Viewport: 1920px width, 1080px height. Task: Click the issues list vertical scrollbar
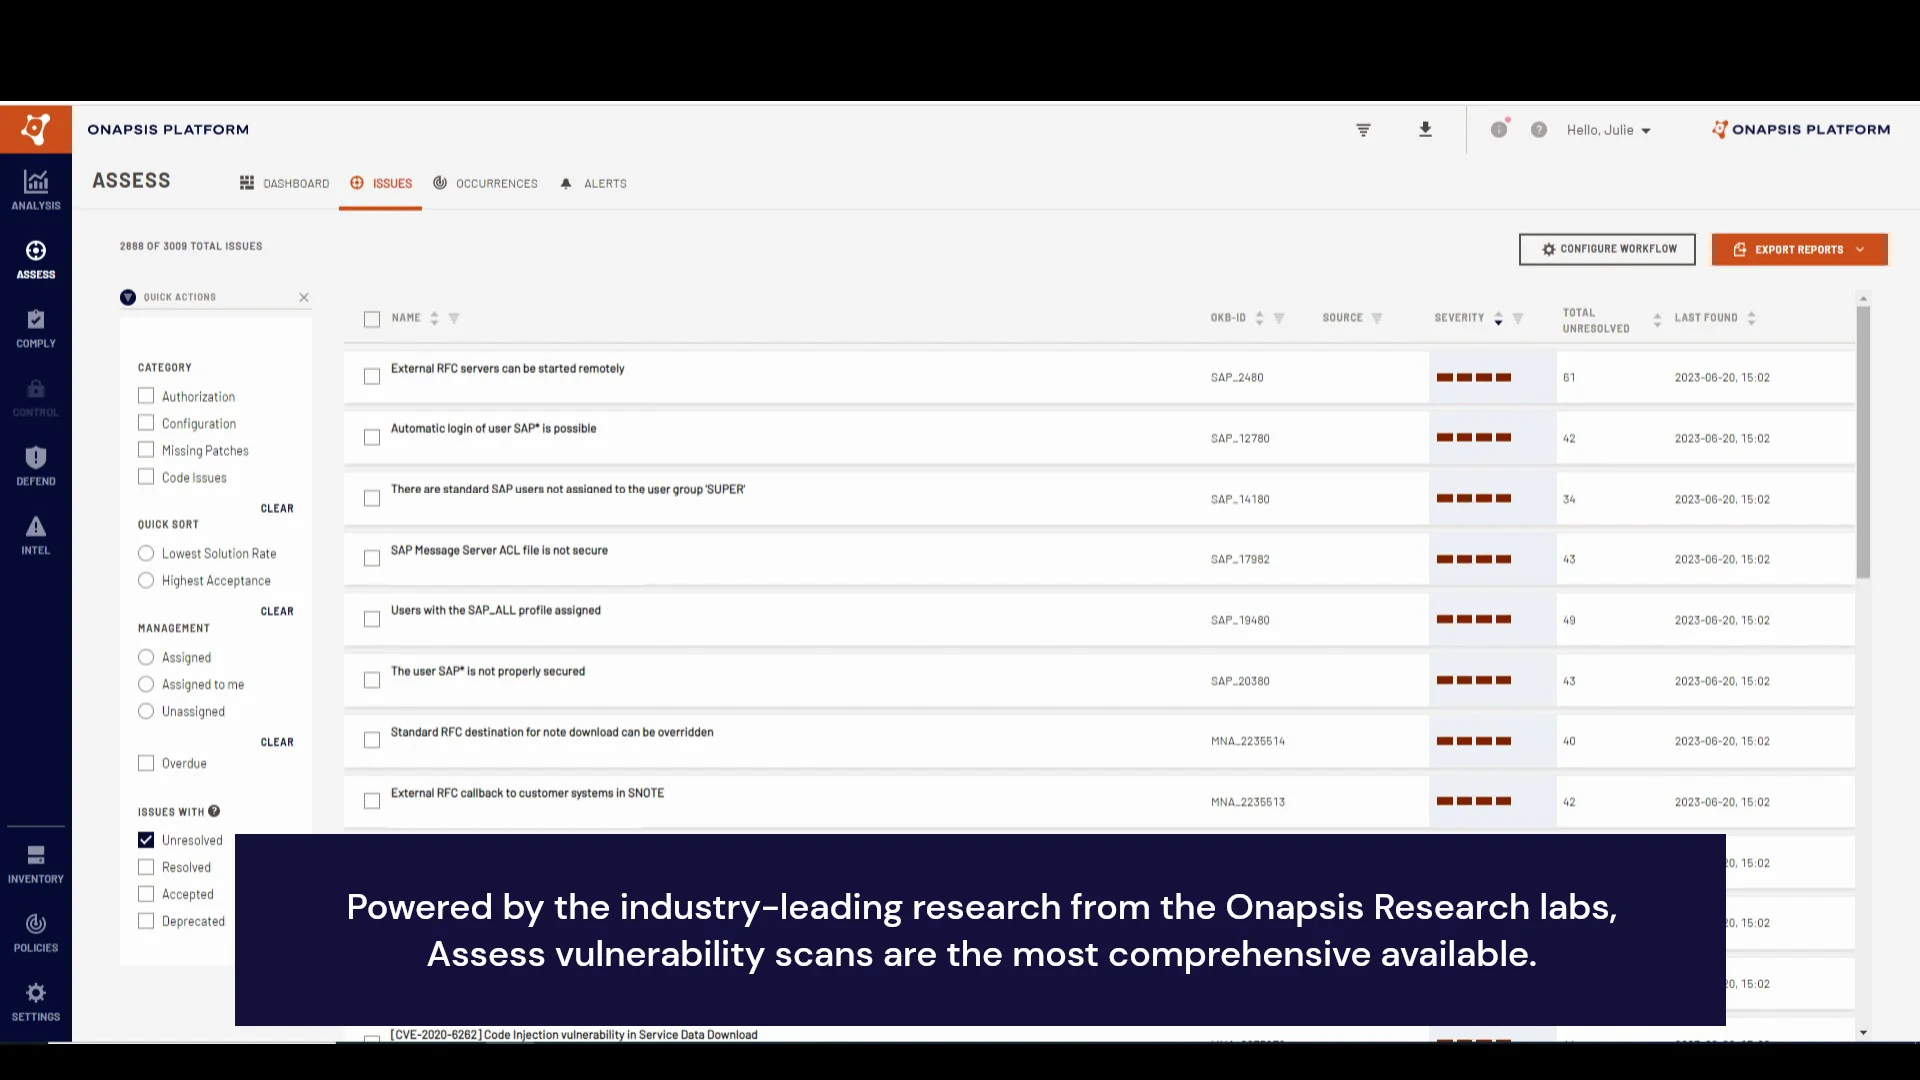coord(1863,440)
